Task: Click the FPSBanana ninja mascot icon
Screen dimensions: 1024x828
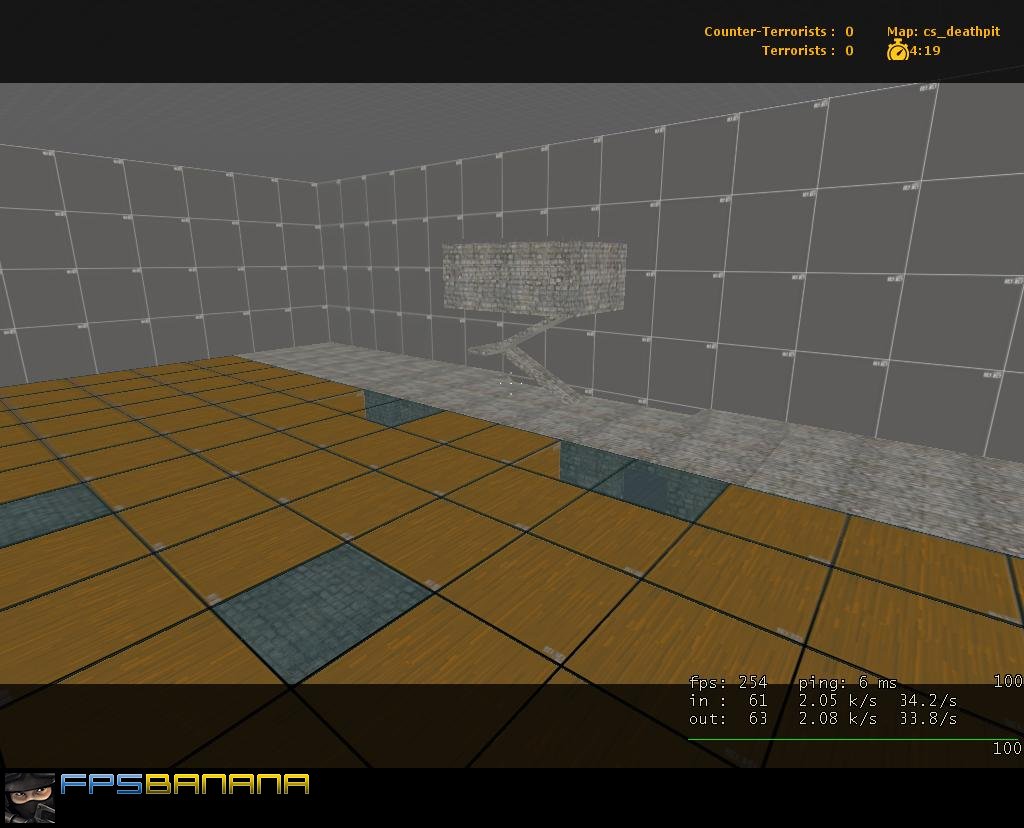Action: [30, 797]
